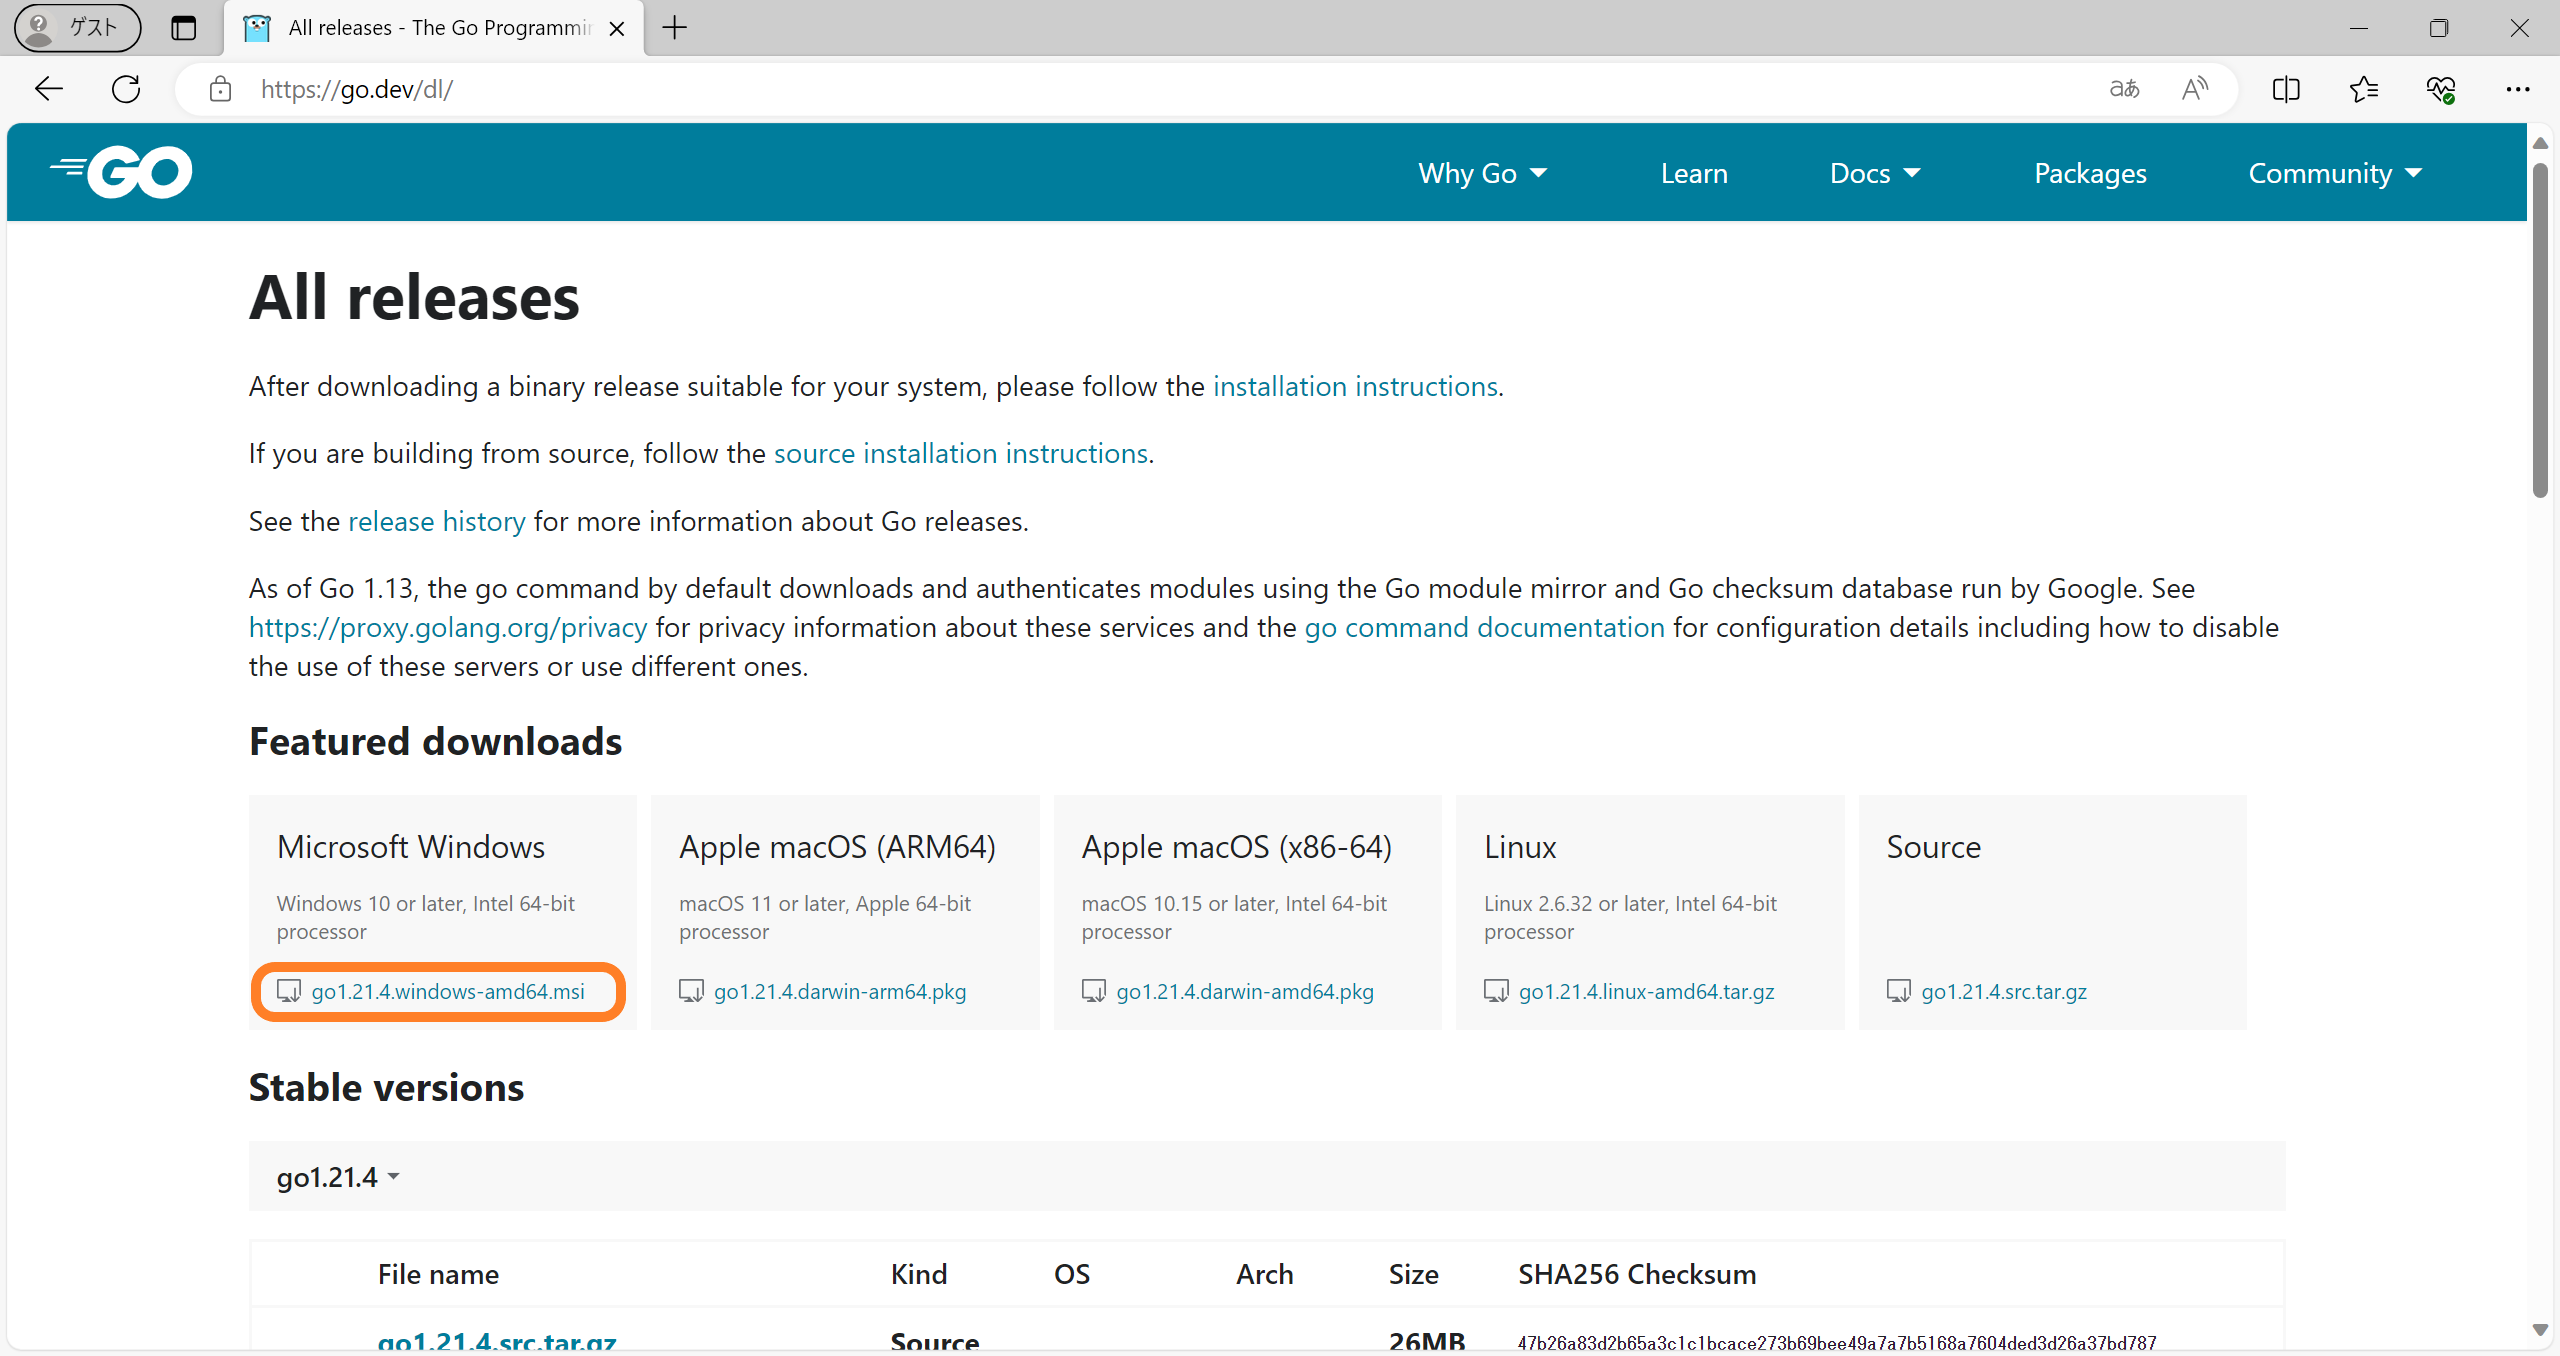Click the Featured downloads heading
Screen dimensions: 2560x1356
[x=435, y=742]
